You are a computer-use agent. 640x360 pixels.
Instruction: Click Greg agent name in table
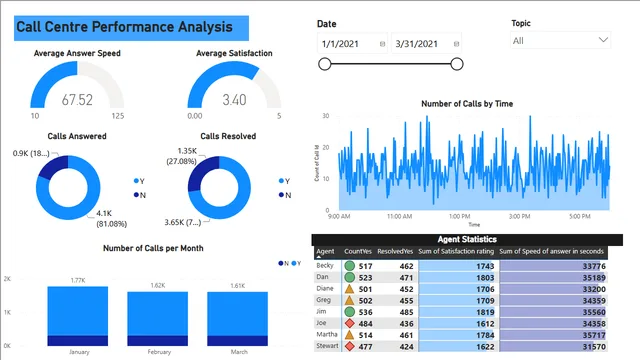[x=323, y=300]
